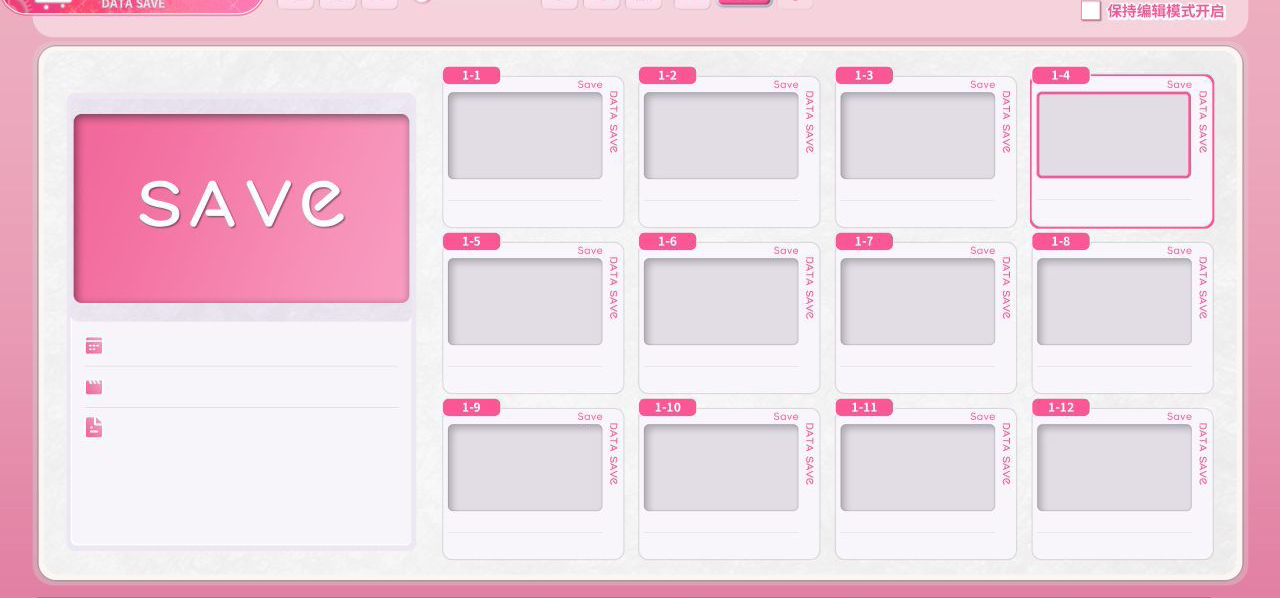Click the DATA SAVE title banner
The image size is (1280, 598).
[133, 5]
